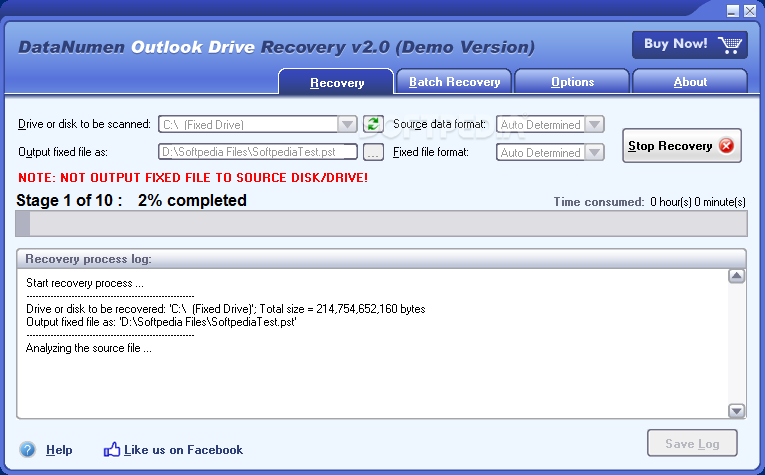Click the DataNumen Outlook Drive Recovery title

pyautogui.click(x=276, y=47)
